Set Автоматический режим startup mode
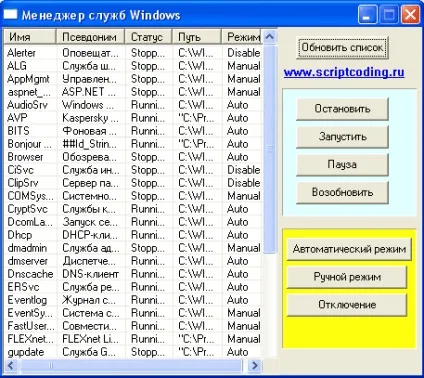Viewport: 424px width, 378px height. point(349,249)
